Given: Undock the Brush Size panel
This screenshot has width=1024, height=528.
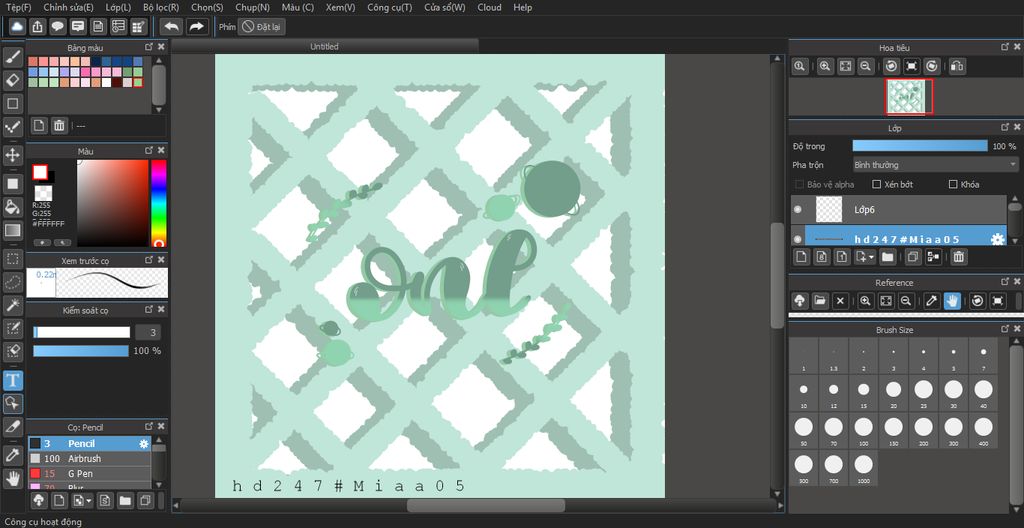Looking at the screenshot, I should [x=1005, y=330].
